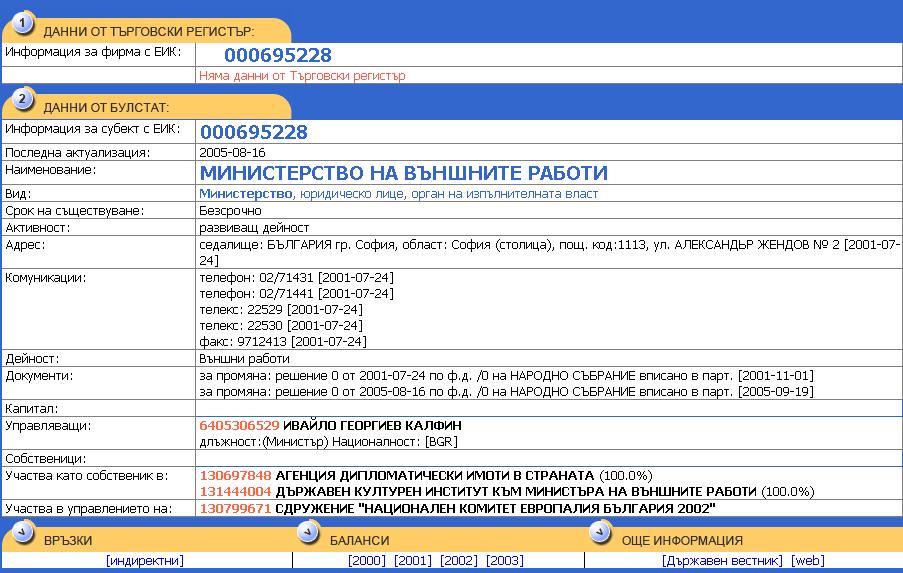Image resolution: width=903 pixels, height=573 pixels.
Task: Click the Собственици: row label
Action: [45, 459]
